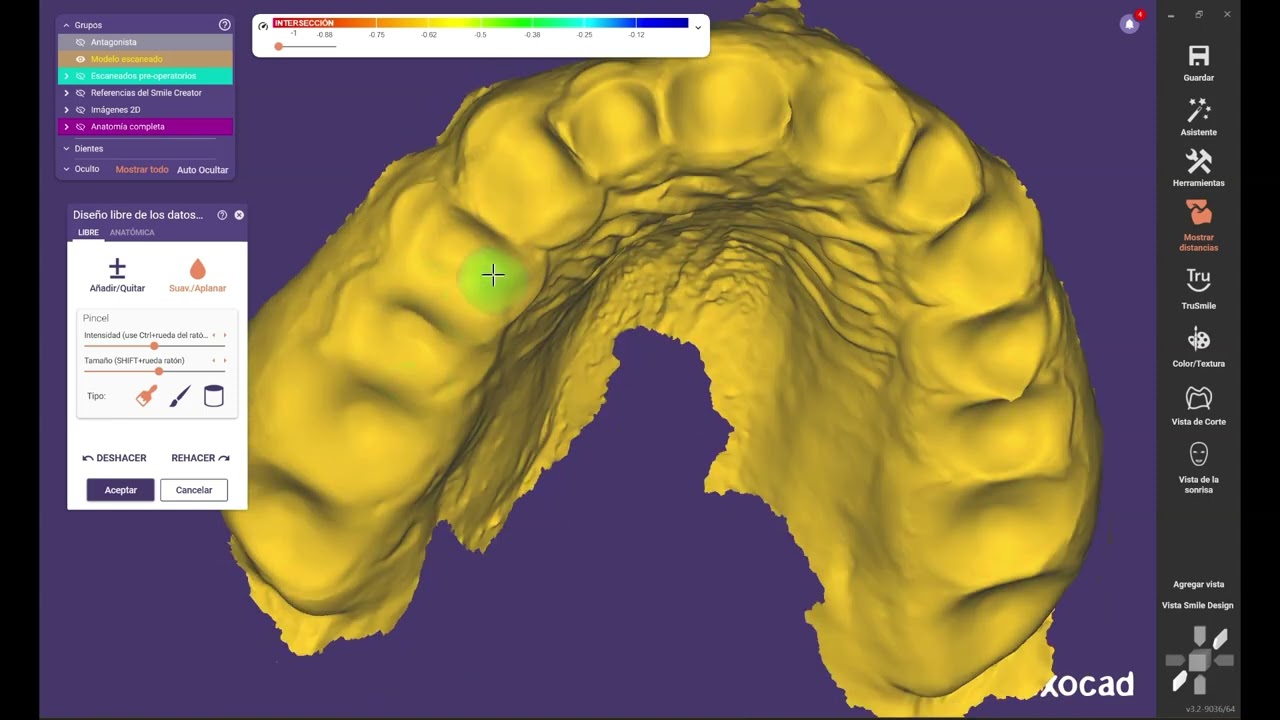The image size is (1280, 720).
Task: Switch to the LIBRE tab
Action: (x=89, y=232)
